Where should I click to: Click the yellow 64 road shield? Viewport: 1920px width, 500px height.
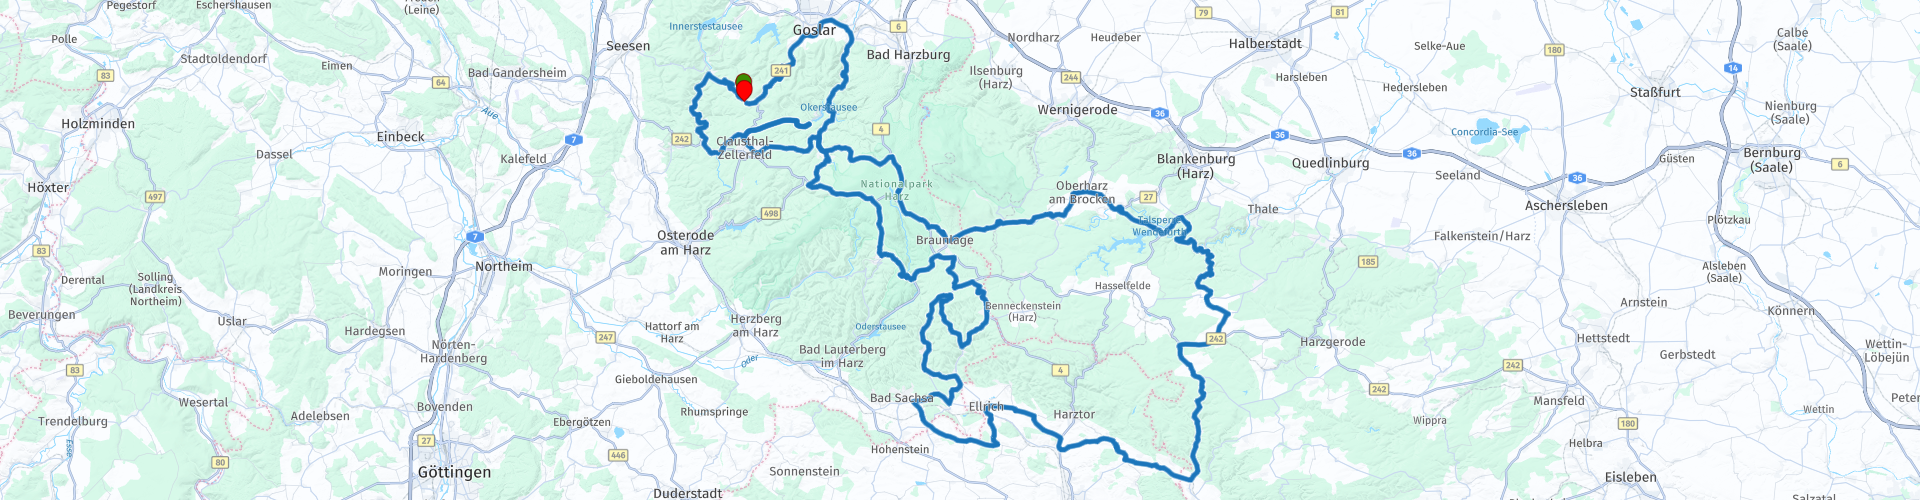pos(440,82)
